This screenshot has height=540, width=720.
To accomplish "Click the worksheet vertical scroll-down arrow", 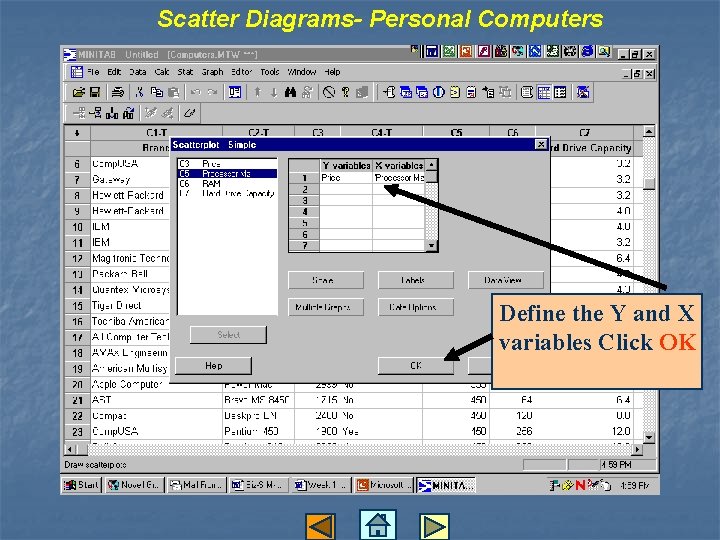I will click(x=648, y=437).
